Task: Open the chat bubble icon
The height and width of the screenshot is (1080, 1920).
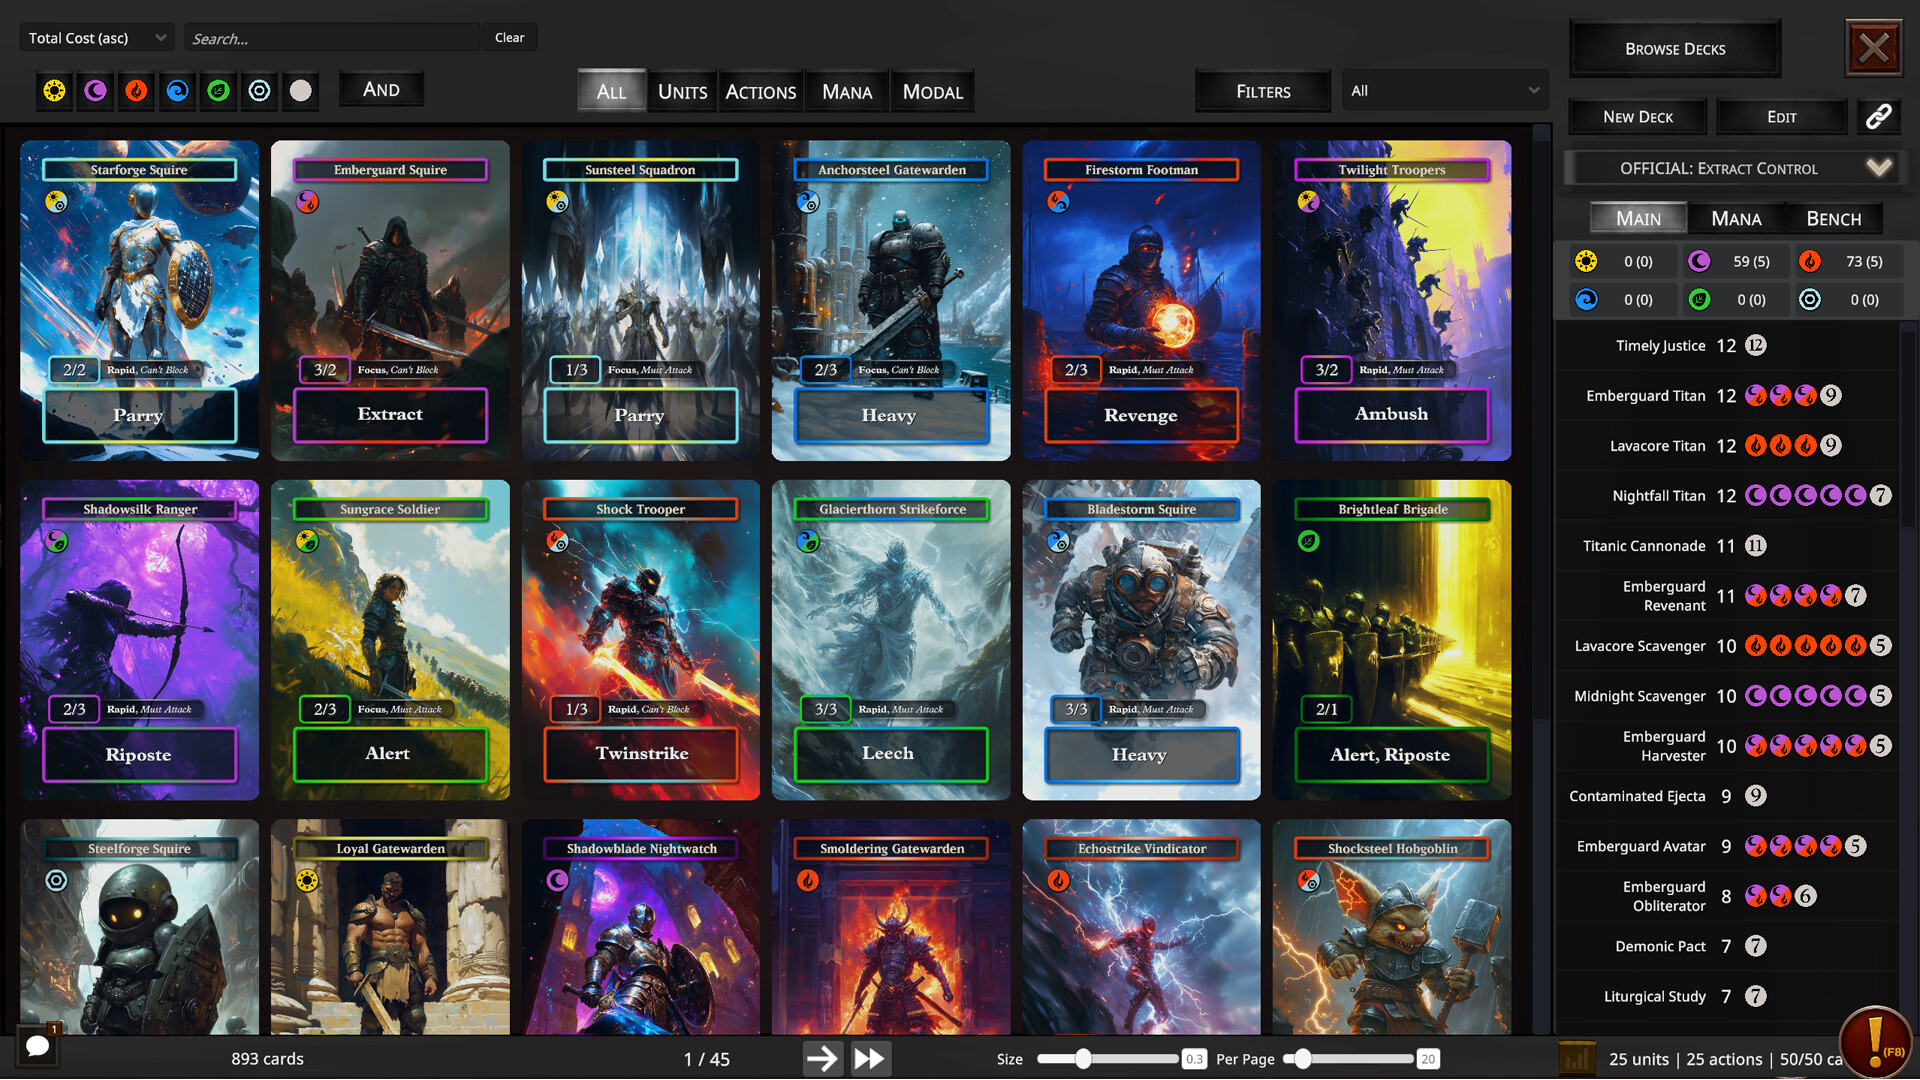Action: tap(38, 1046)
